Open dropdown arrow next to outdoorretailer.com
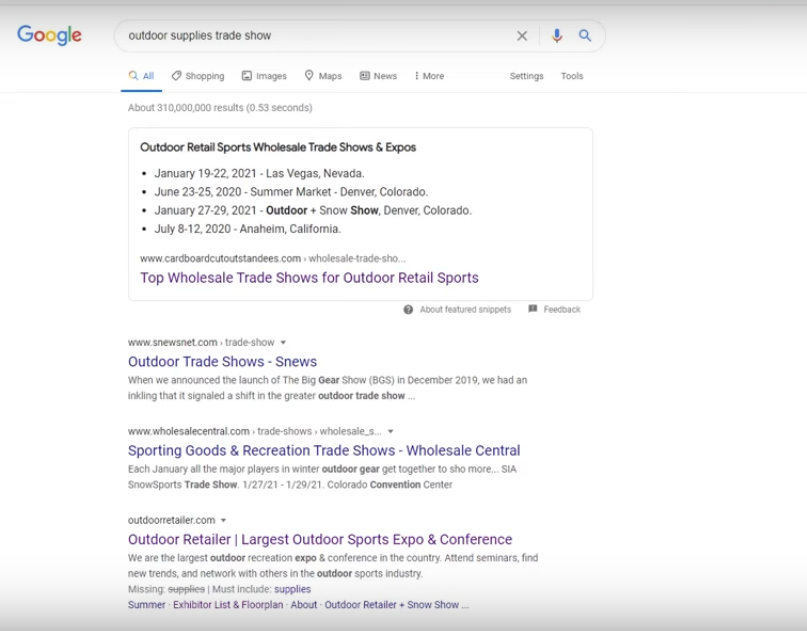The height and width of the screenshot is (631, 807). [224, 521]
